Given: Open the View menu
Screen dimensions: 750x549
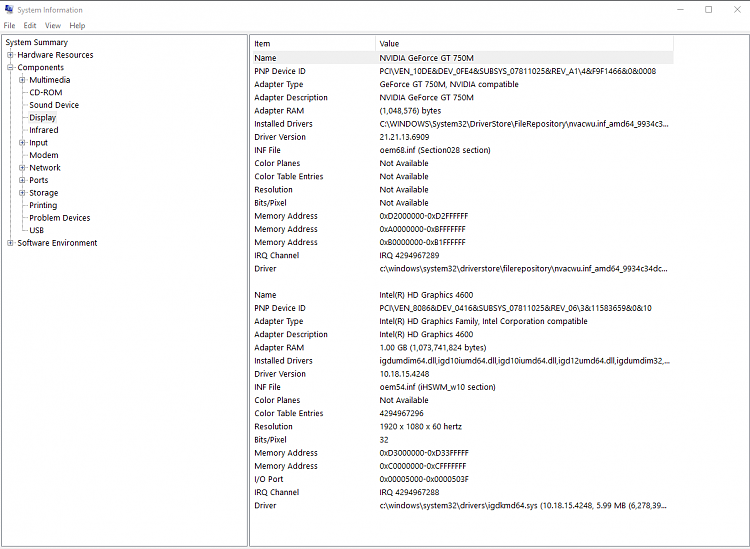Looking at the screenshot, I should (53, 25).
